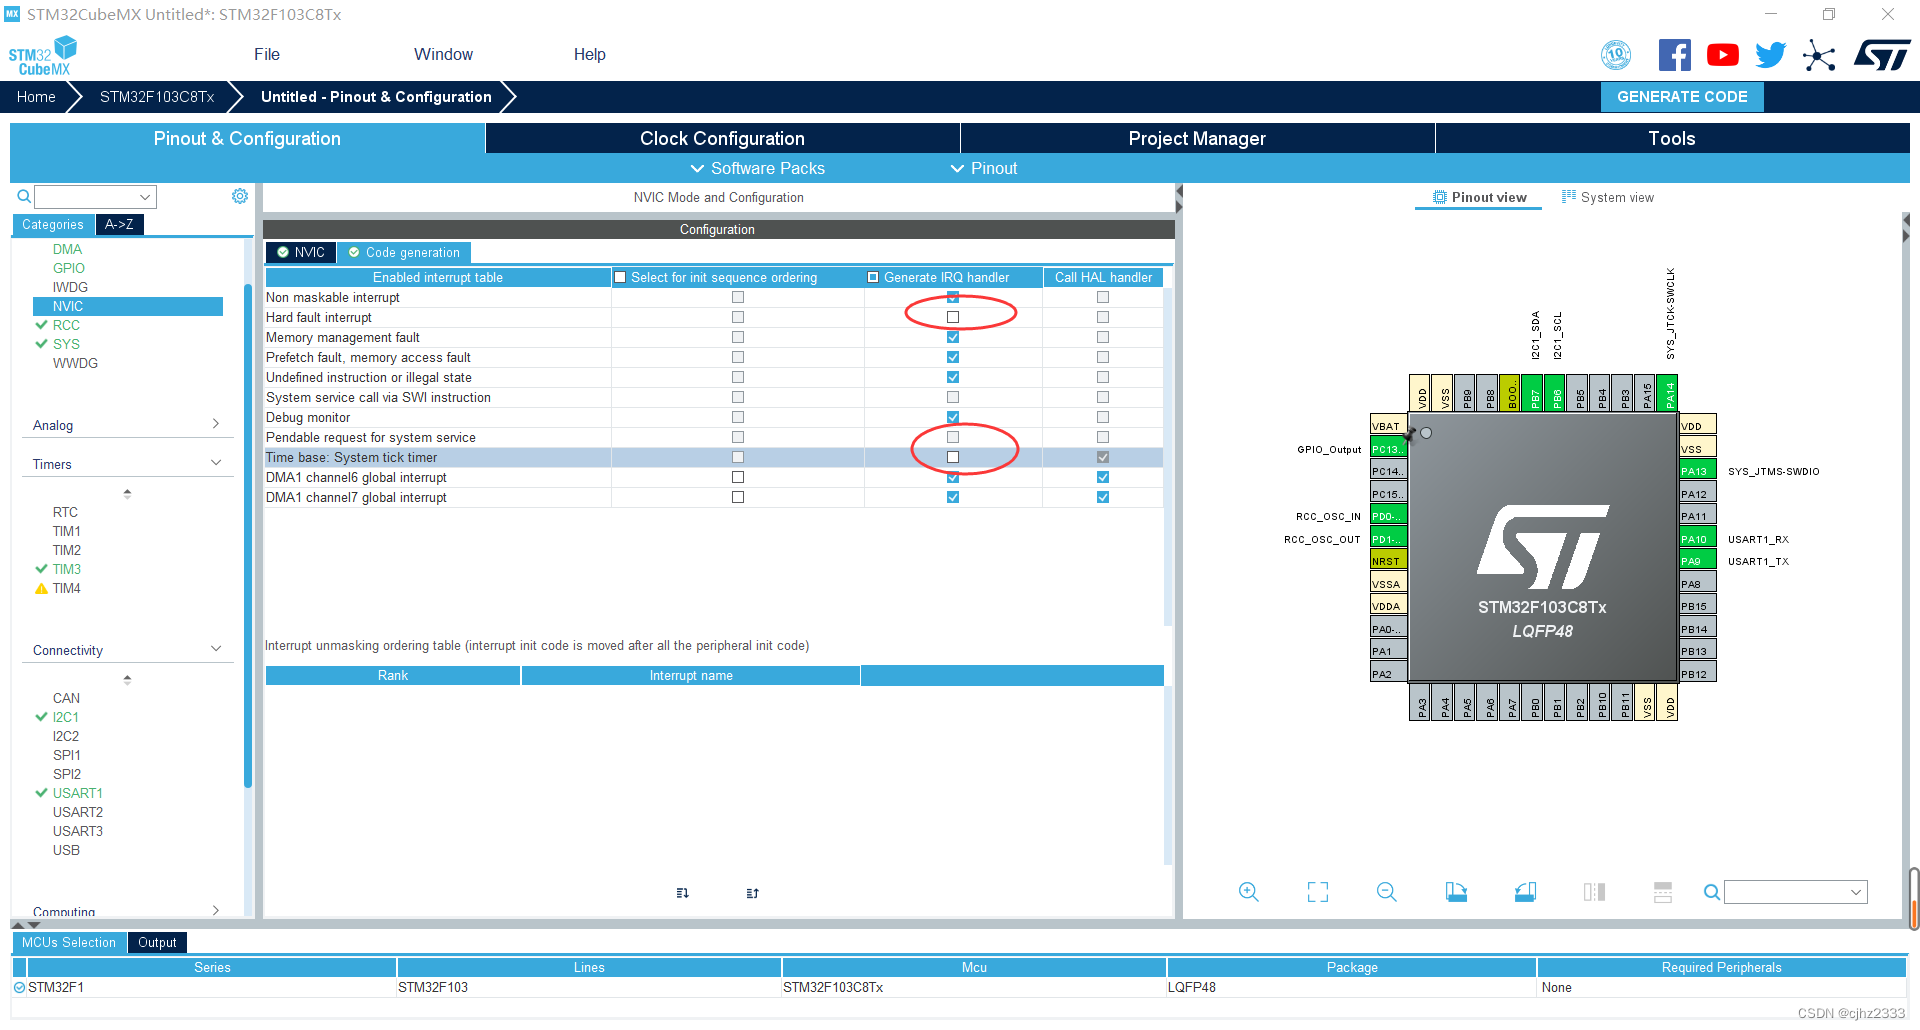
Task: Expand the Analog category
Action: [215, 424]
